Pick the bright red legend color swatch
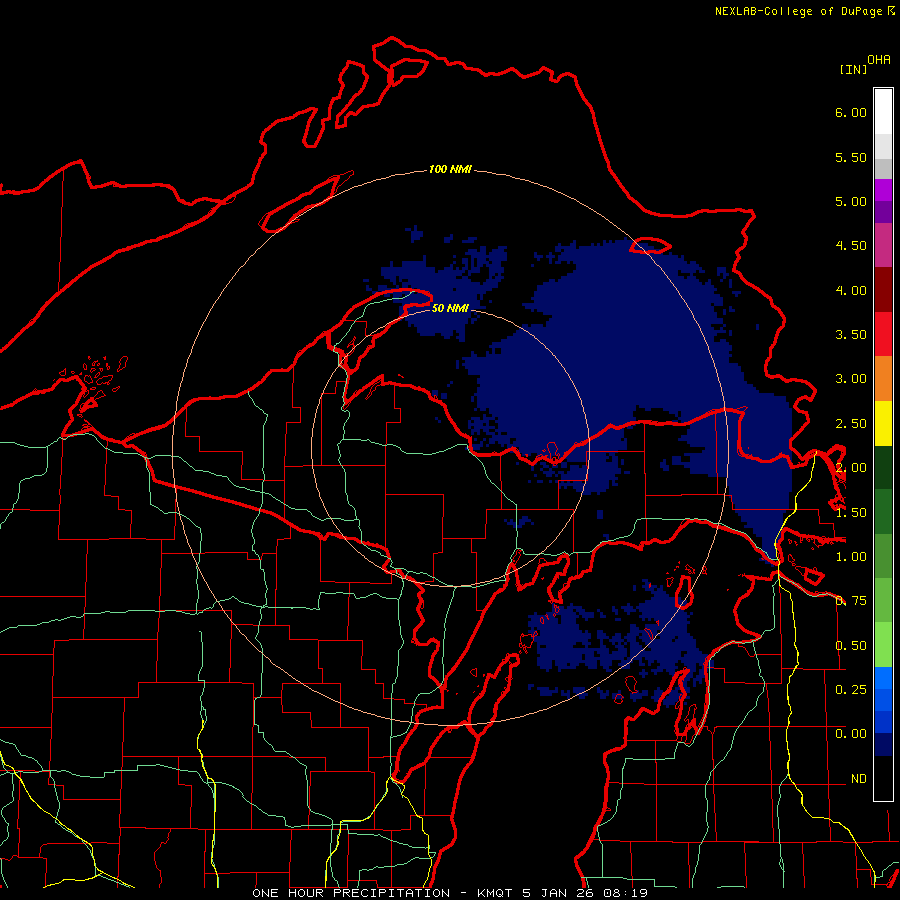The width and height of the screenshot is (900, 900). coord(883,335)
